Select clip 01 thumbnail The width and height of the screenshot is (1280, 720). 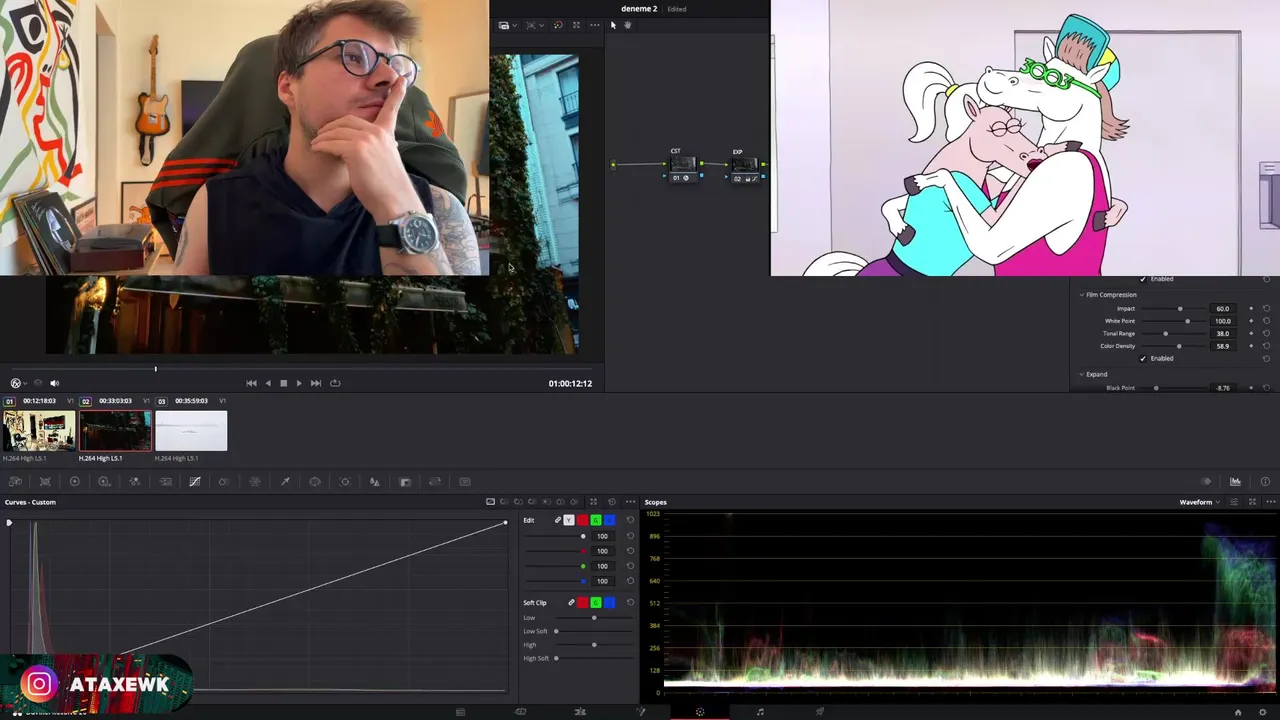point(38,431)
